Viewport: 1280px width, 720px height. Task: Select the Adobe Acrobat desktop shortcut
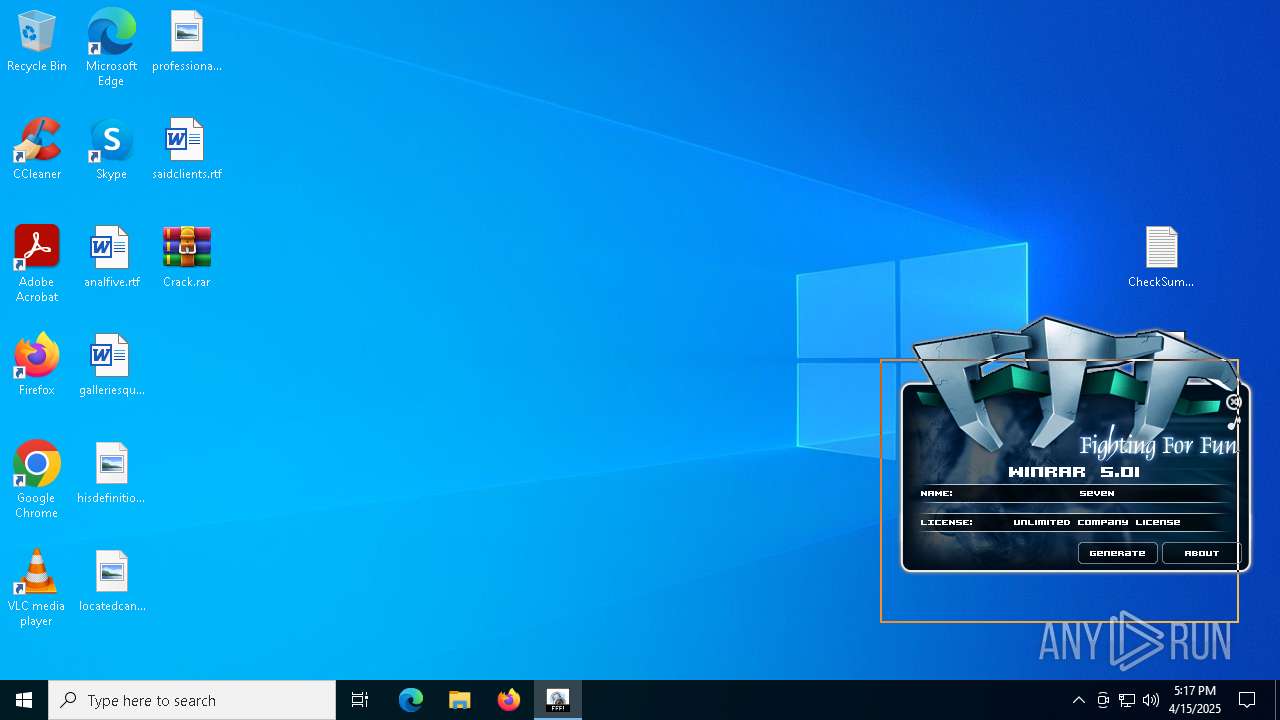(x=37, y=264)
